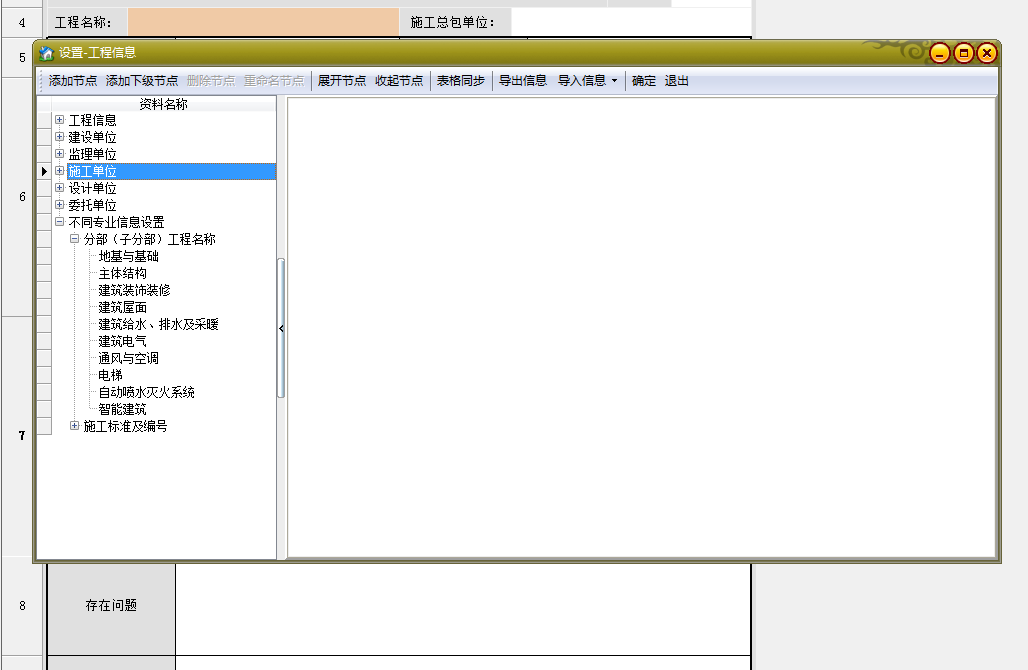Expand the 工程信息 tree node
The height and width of the screenshot is (670, 1028).
point(60,120)
